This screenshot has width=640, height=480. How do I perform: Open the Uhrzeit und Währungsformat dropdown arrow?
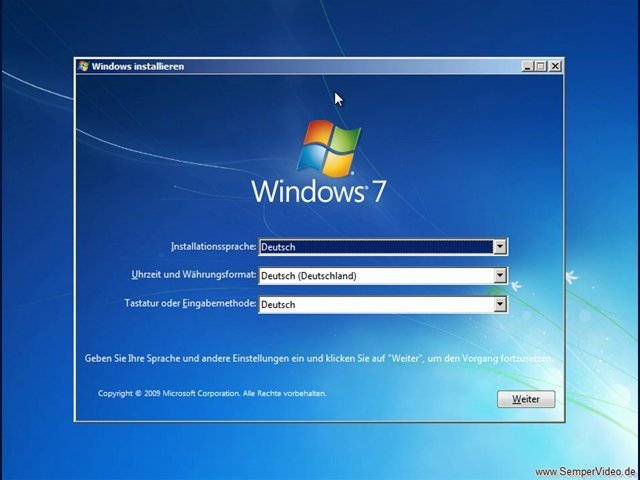pos(500,276)
